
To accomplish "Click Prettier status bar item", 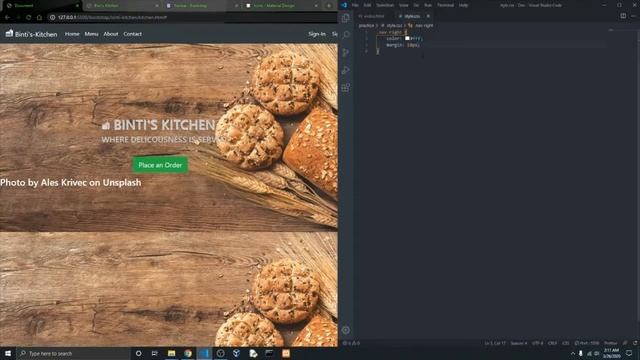I will pos(611,343).
